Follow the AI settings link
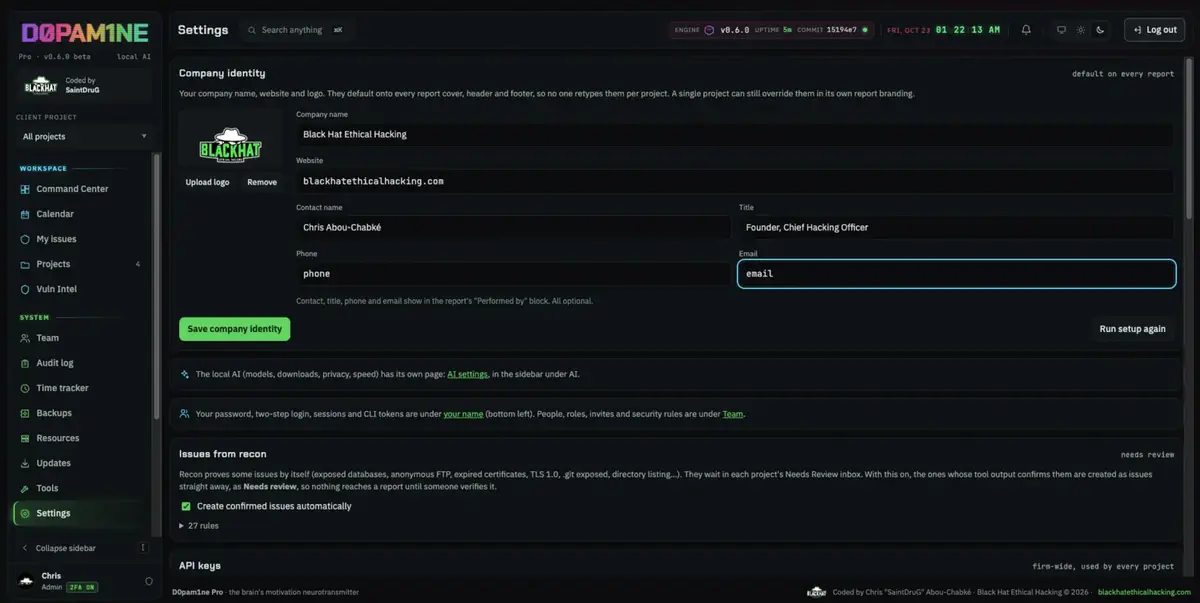This screenshot has height=603, width=1200. tap(467, 374)
